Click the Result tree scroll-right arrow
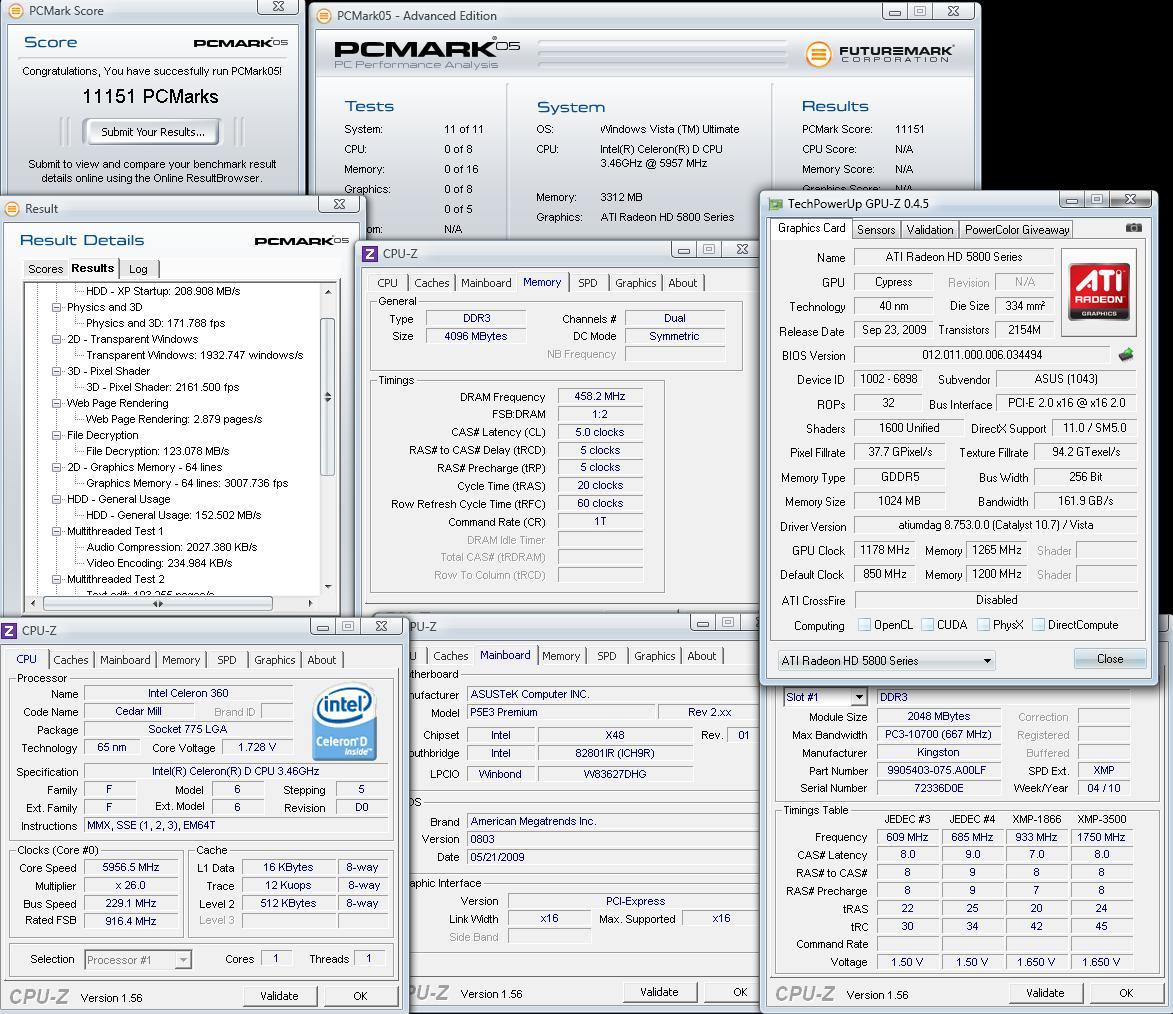 tap(310, 603)
